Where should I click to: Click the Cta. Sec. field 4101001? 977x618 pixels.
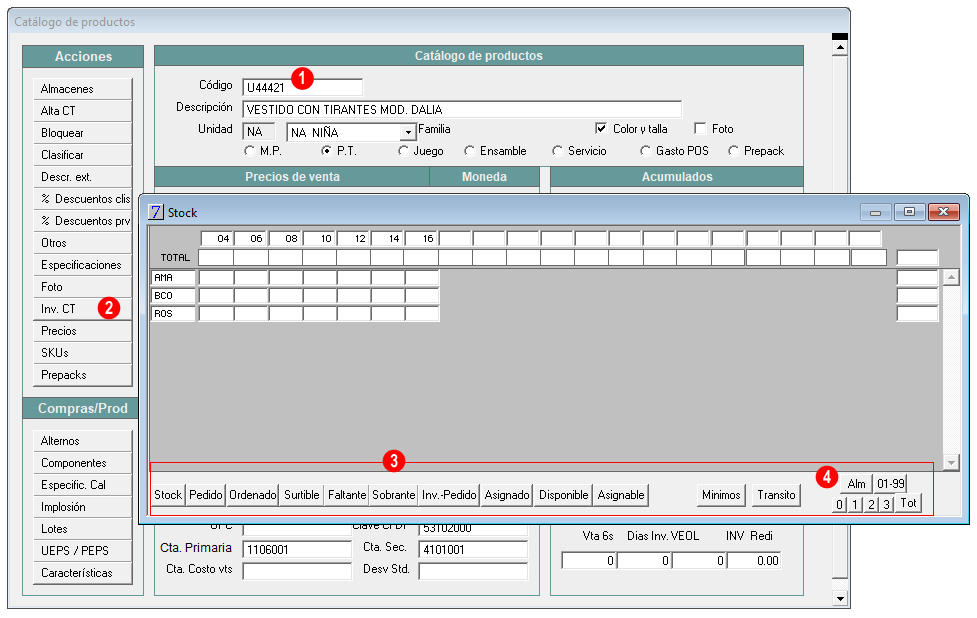click(473, 549)
